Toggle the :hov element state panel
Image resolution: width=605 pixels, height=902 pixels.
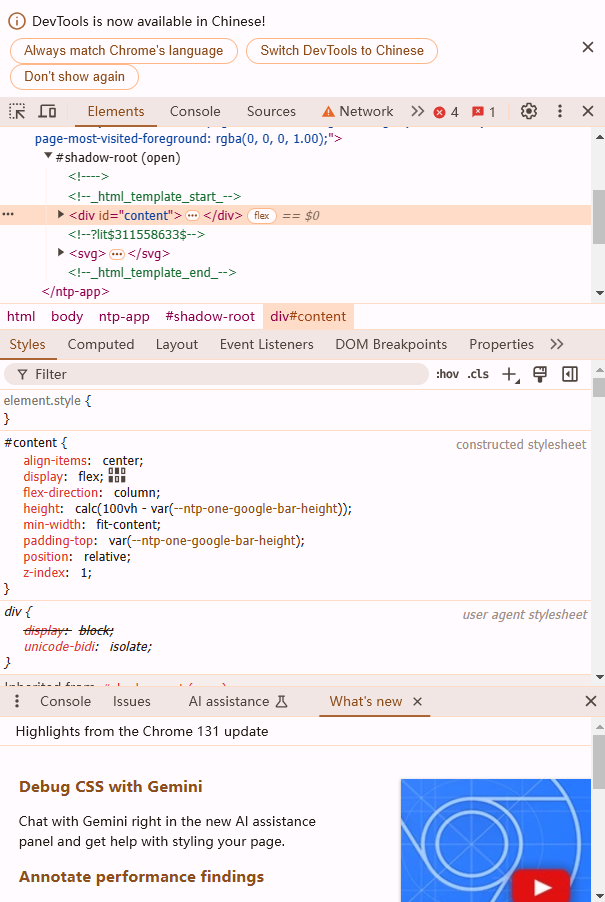pos(447,374)
